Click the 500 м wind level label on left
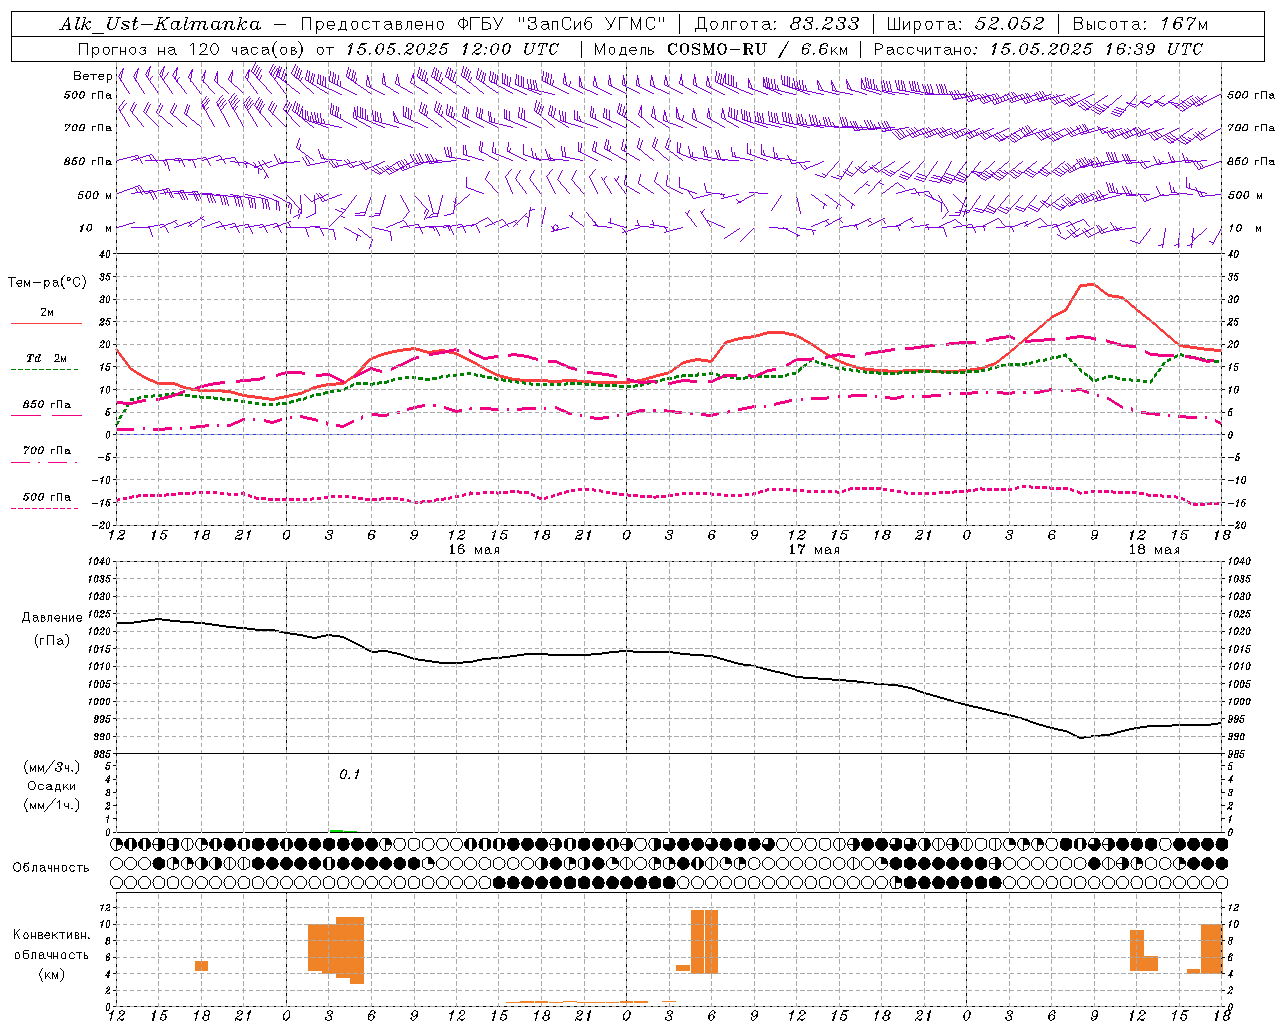The image size is (1280, 1024). [x=95, y=195]
